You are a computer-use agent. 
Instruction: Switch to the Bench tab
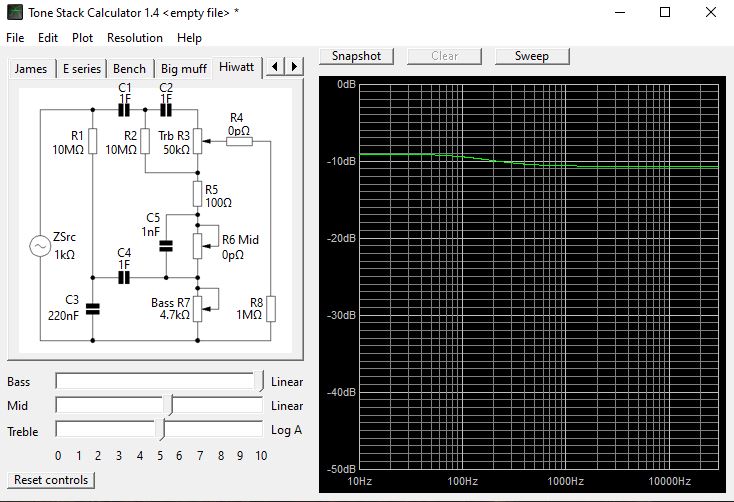point(130,69)
